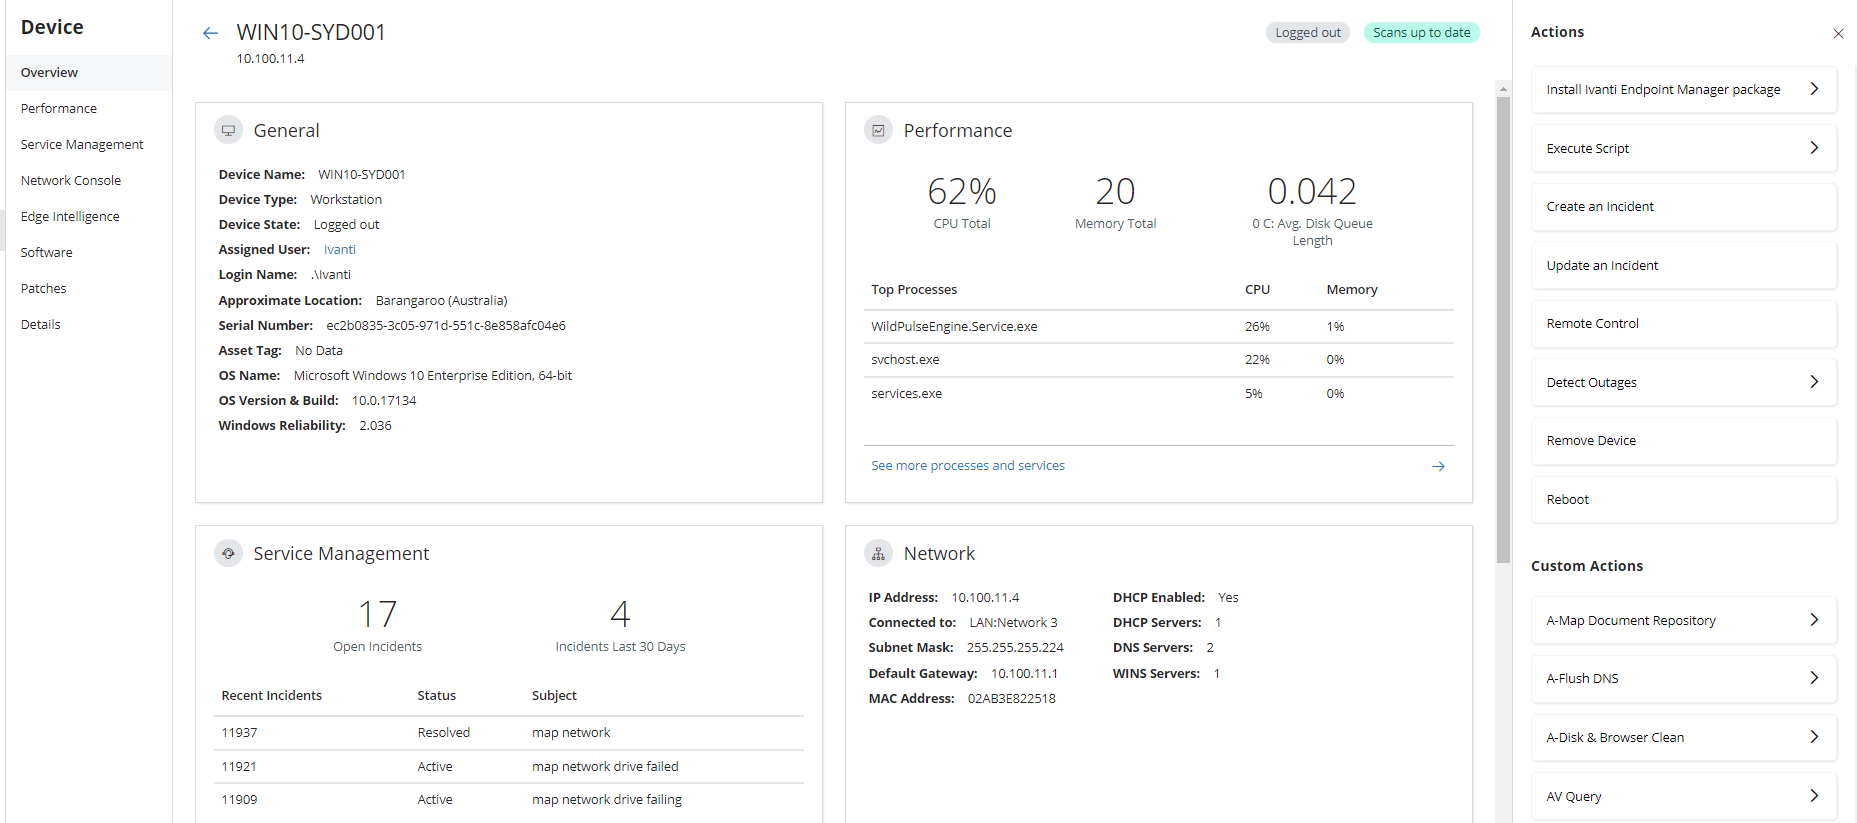Click the General section monitor icon
The image size is (1857, 823).
pos(229,130)
